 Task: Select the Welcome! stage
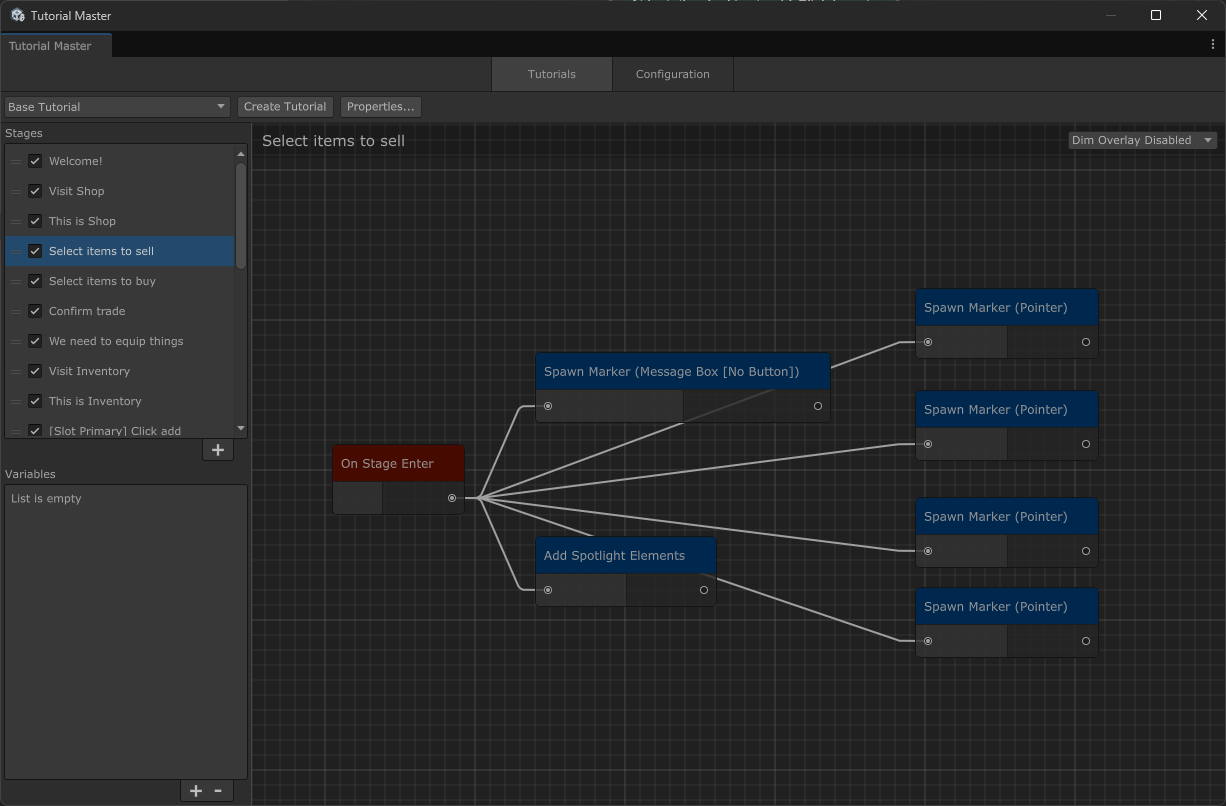[120, 161]
